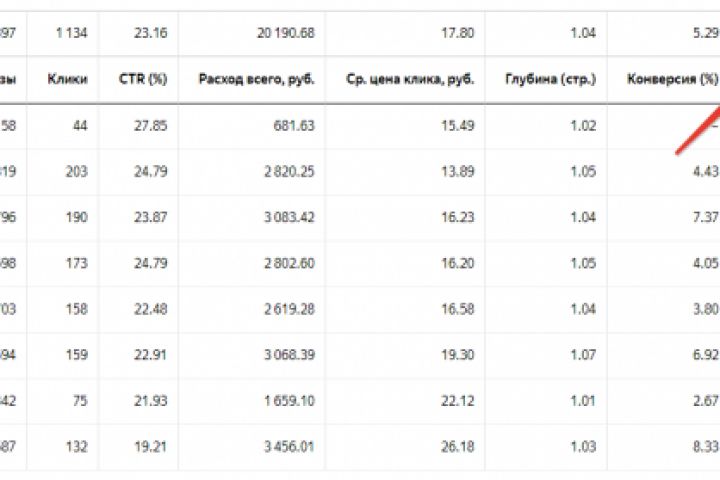Select the depth cell showing 1.07
Image resolution: width=720 pixels, height=480 pixels.
(582, 355)
